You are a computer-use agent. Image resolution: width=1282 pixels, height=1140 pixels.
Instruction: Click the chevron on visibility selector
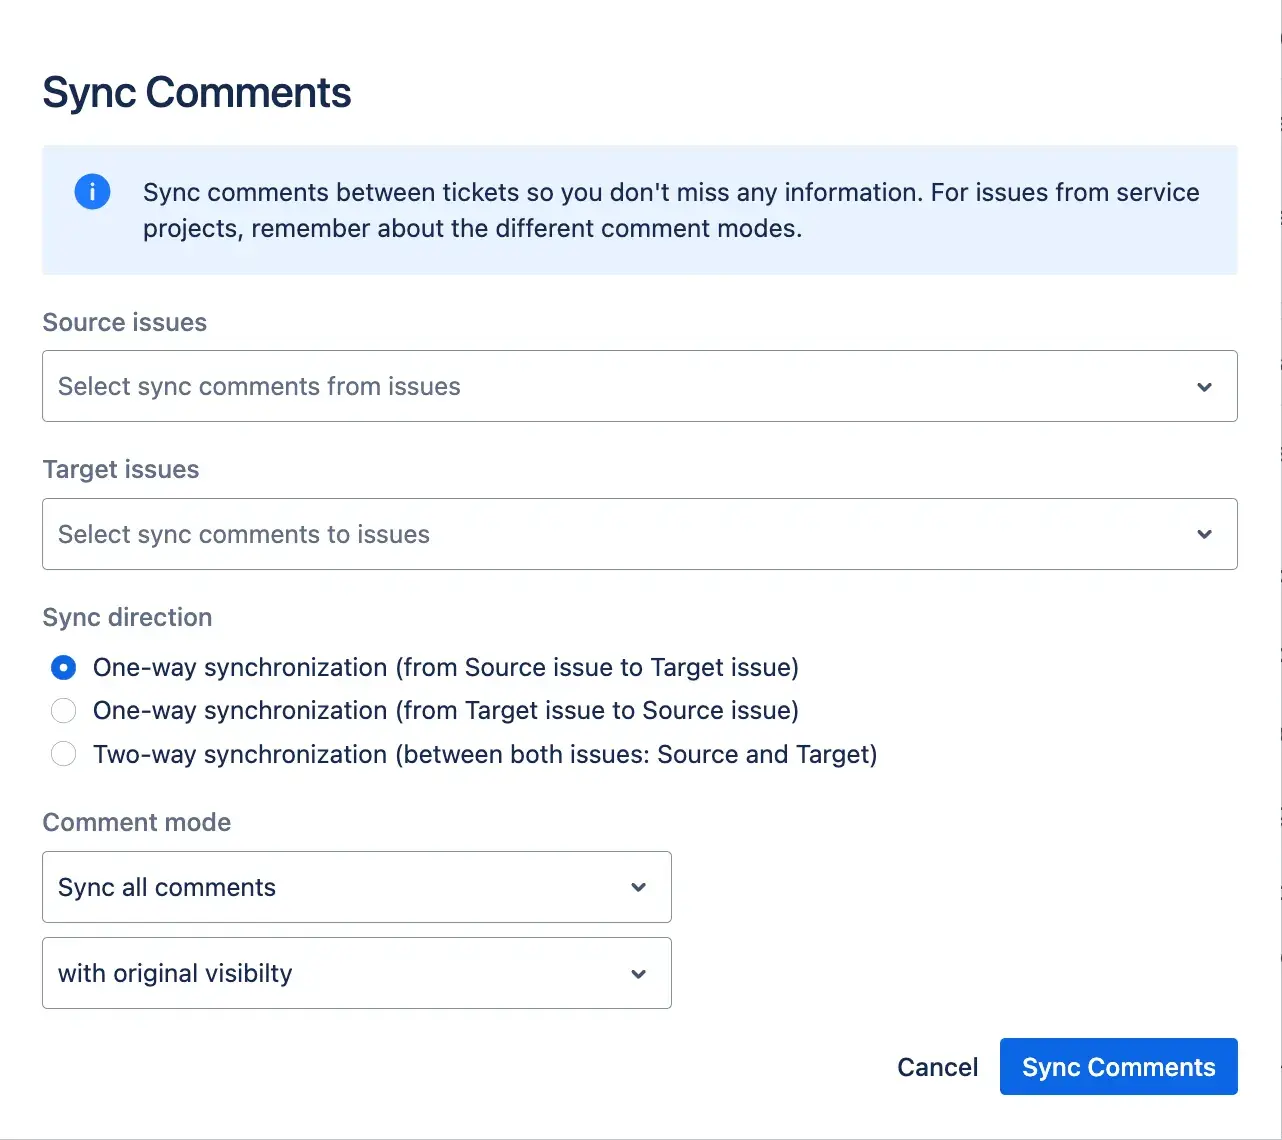point(638,973)
